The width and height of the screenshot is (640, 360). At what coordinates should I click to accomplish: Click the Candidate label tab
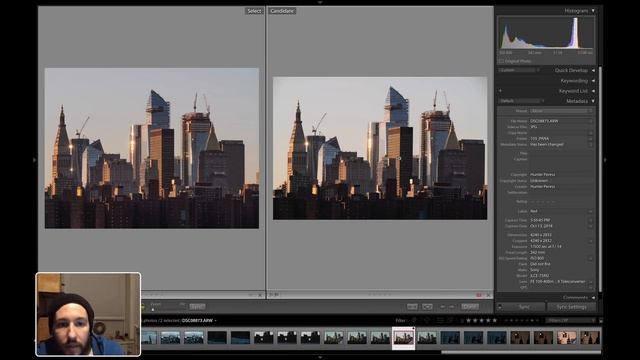[x=282, y=11]
